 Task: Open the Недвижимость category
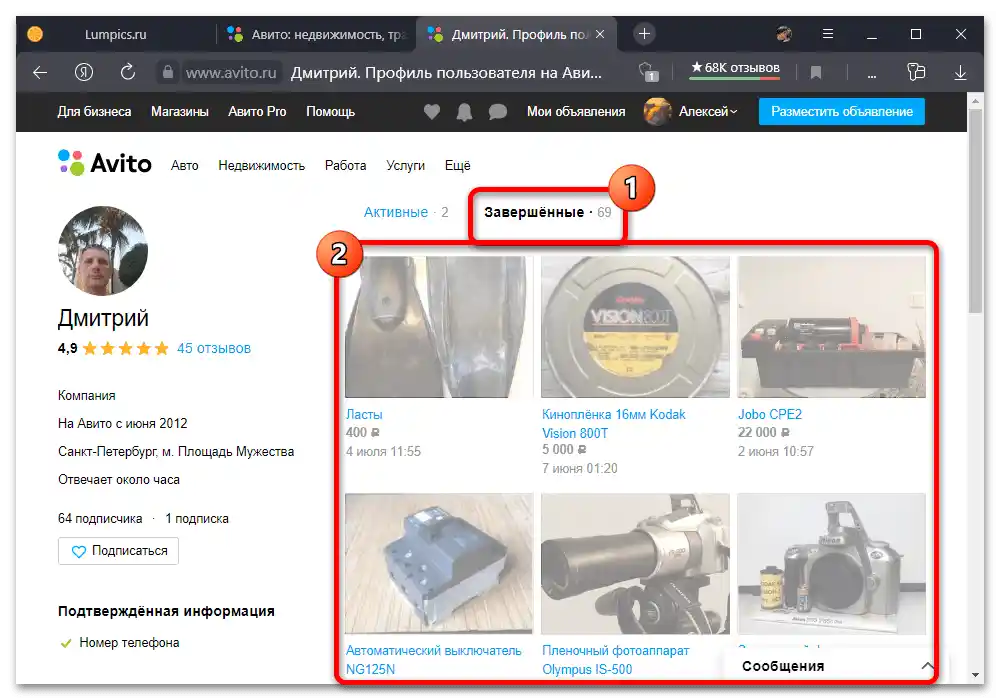pyautogui.click(x=261, y=166)
